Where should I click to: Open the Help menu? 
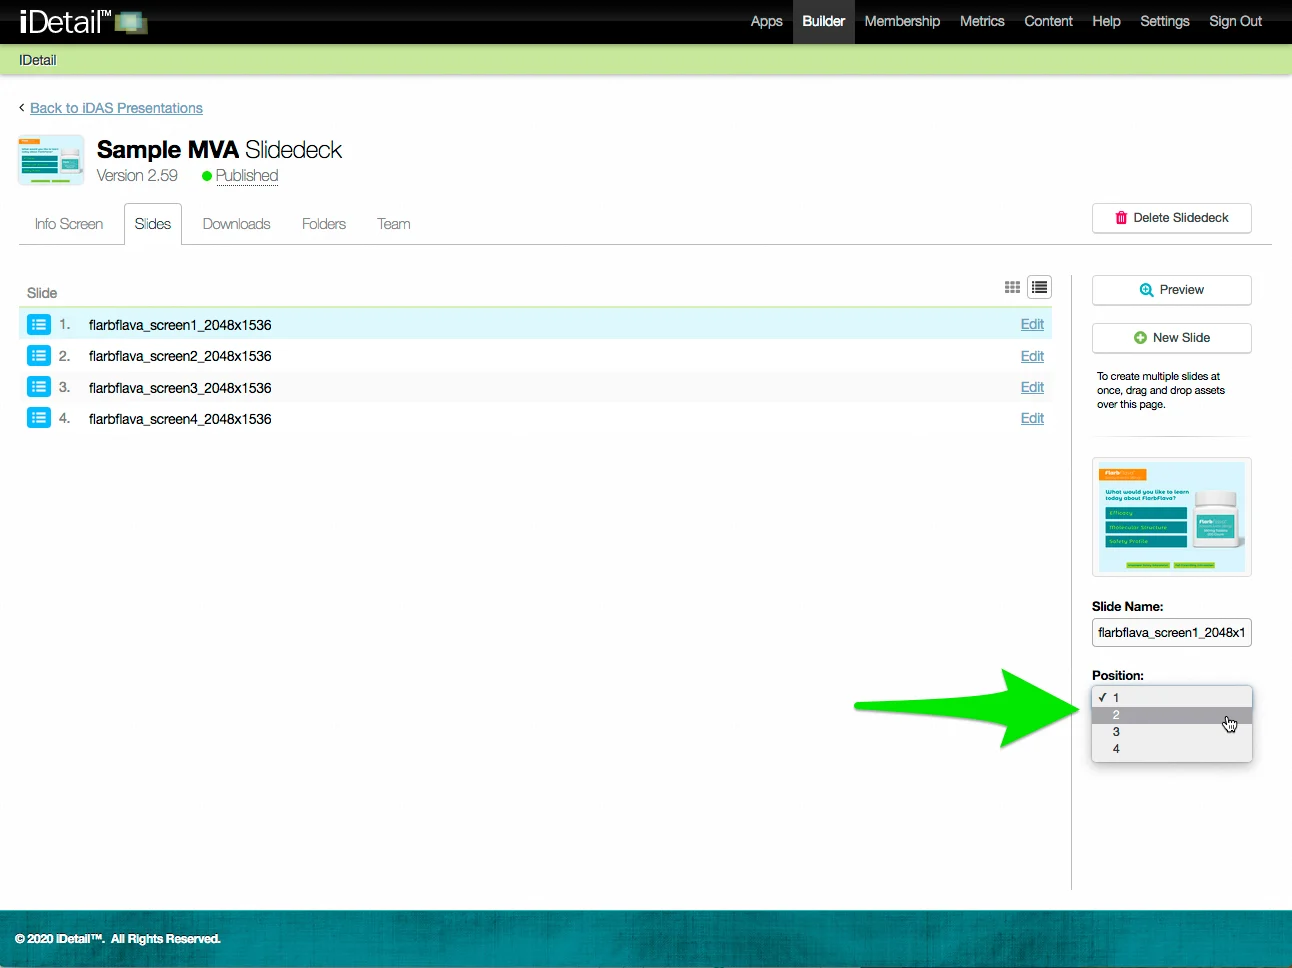1106,21
